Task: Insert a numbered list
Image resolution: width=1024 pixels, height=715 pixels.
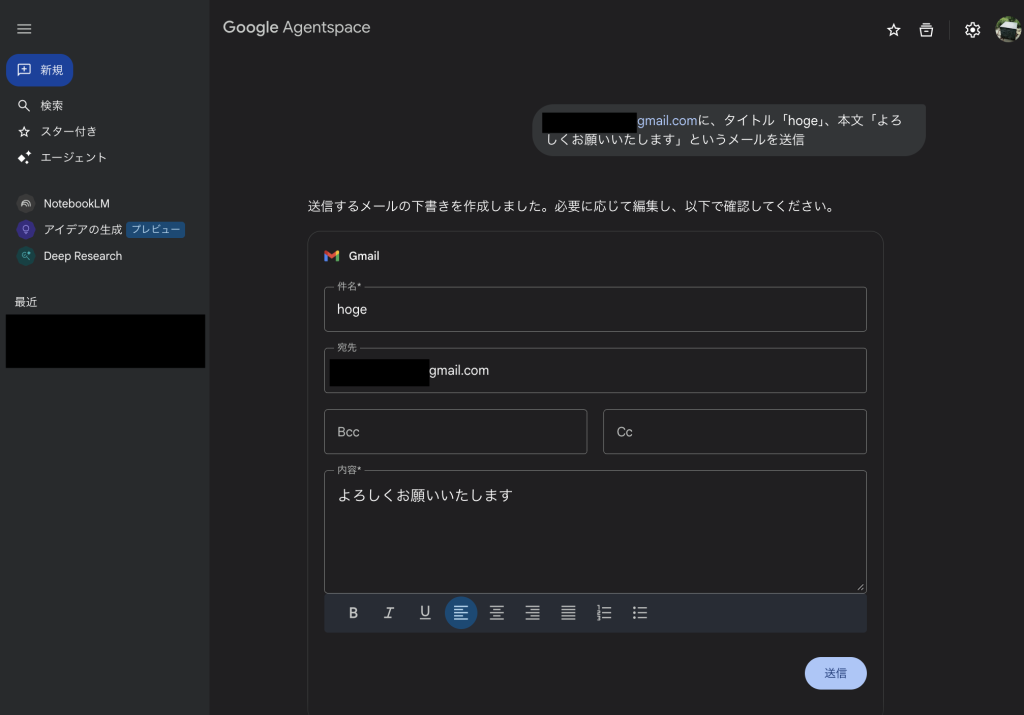Action: pos(604,613)
